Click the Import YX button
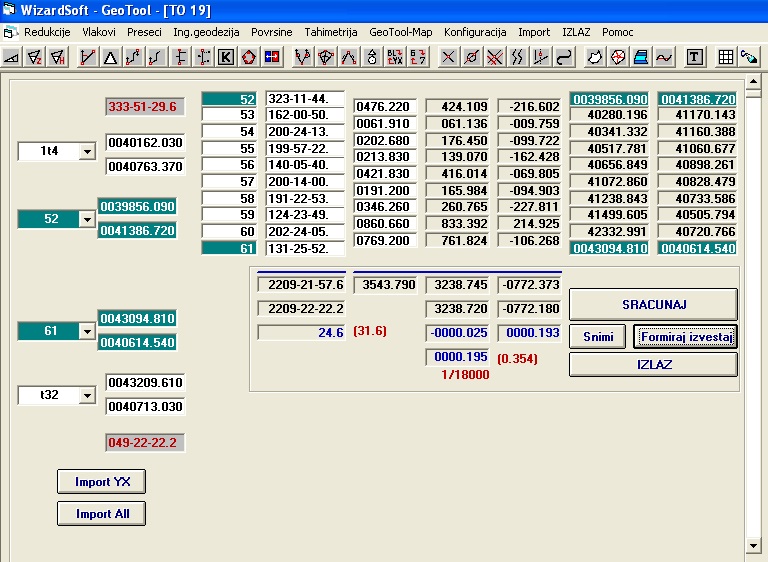The image size is (768, 562). [x=101, y=482]
